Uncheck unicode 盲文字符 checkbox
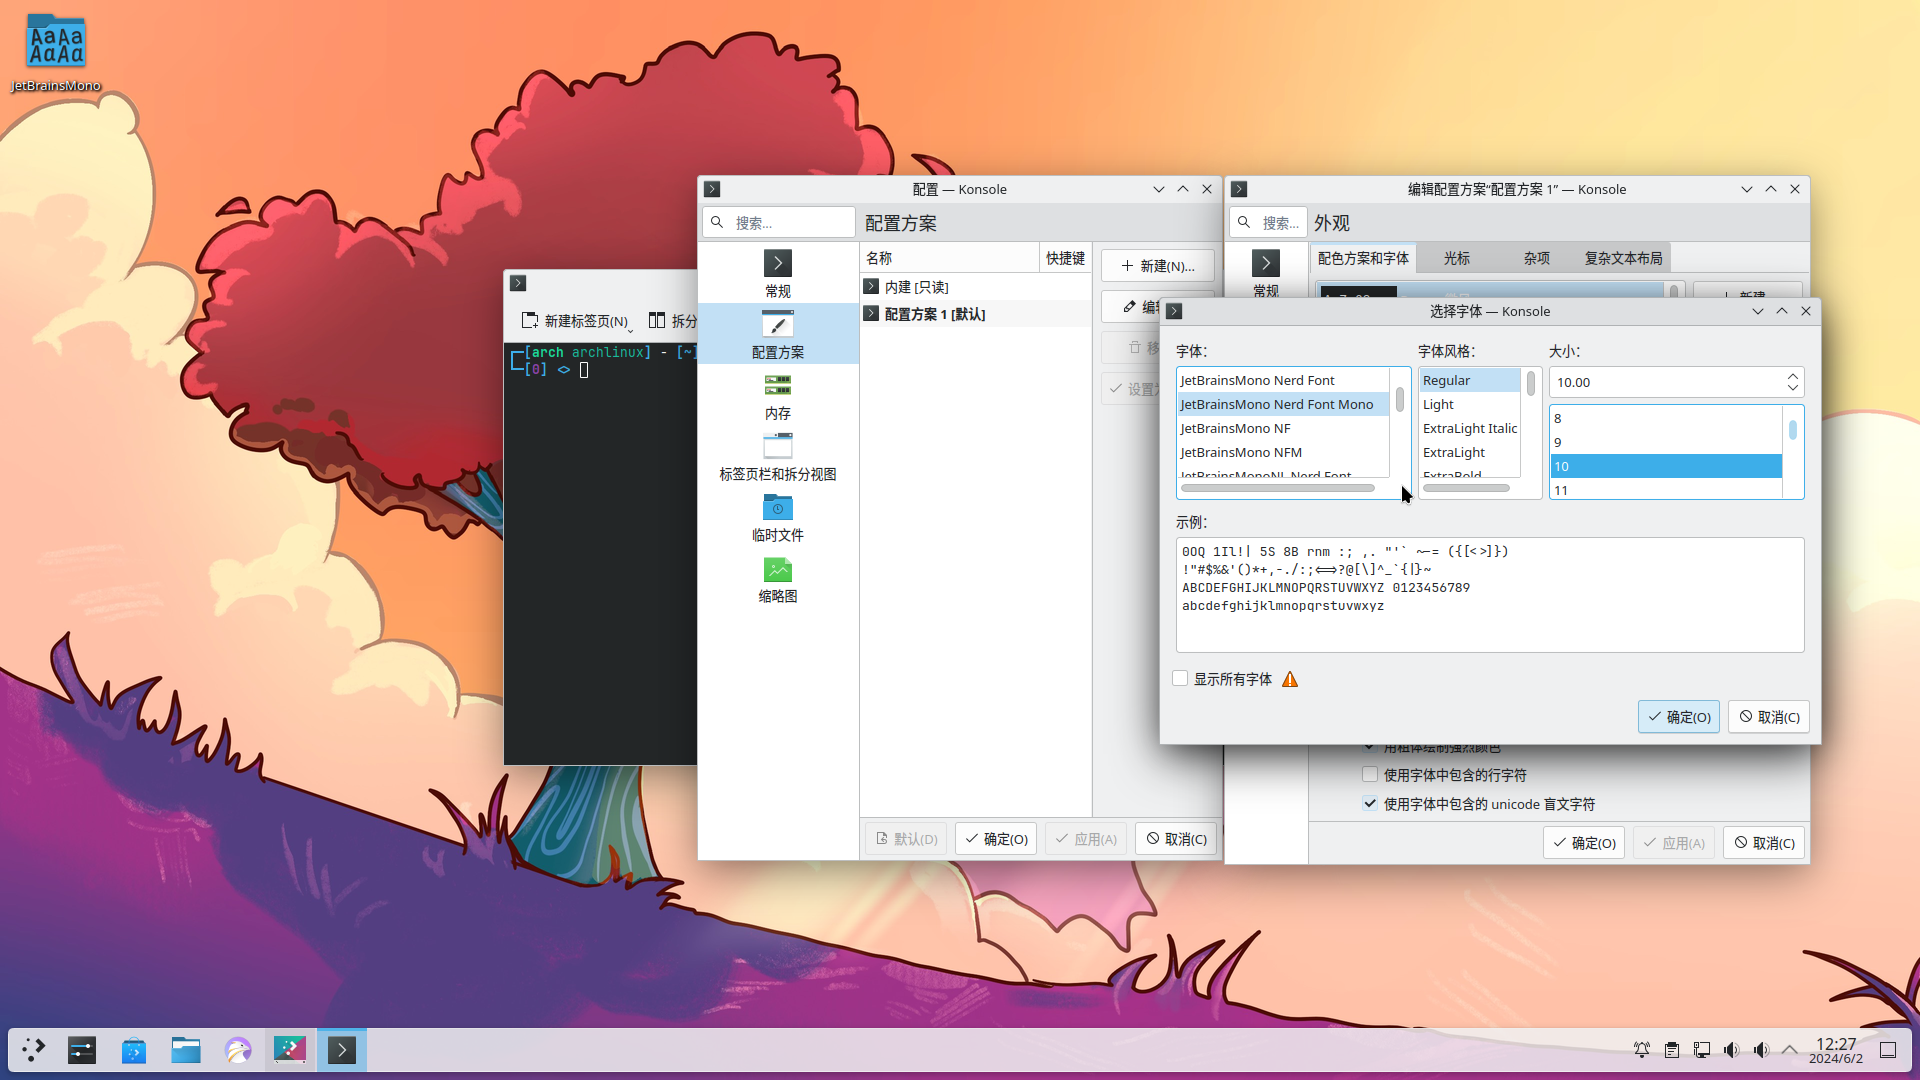This screenshot has height=1080, width=1920. [1370, 803]
